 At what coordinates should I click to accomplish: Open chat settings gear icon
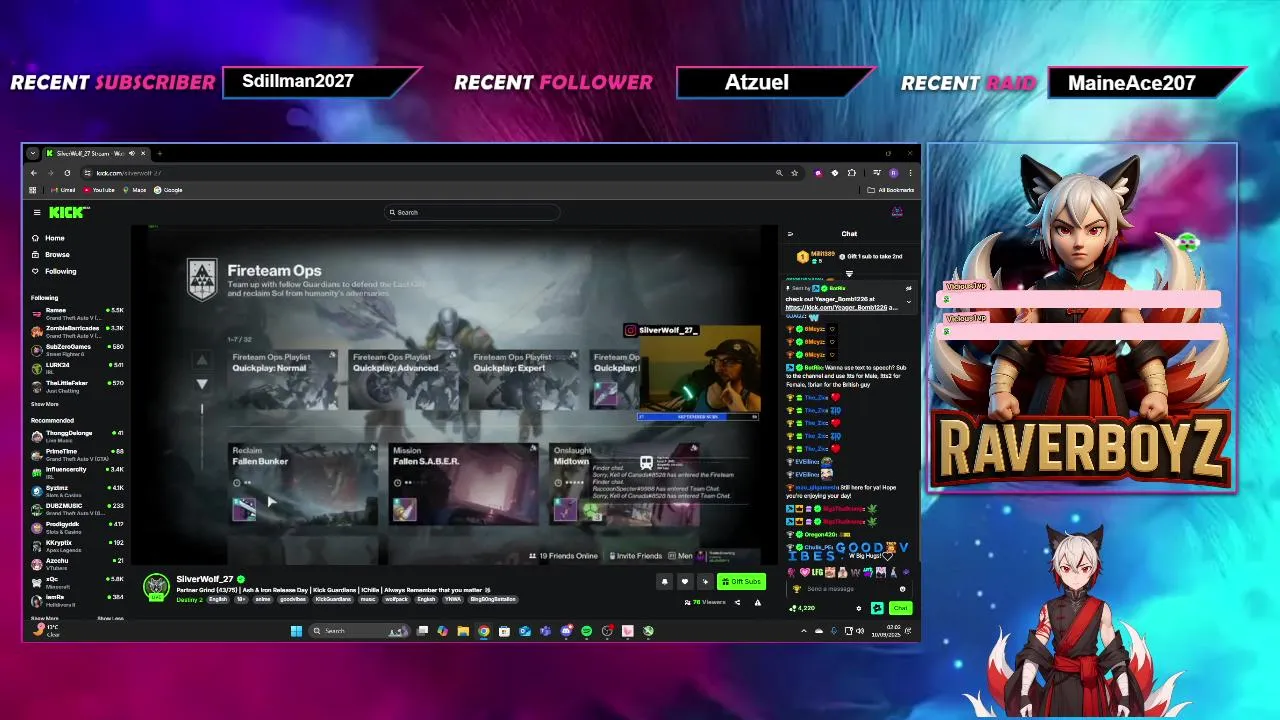pos(859,608)
